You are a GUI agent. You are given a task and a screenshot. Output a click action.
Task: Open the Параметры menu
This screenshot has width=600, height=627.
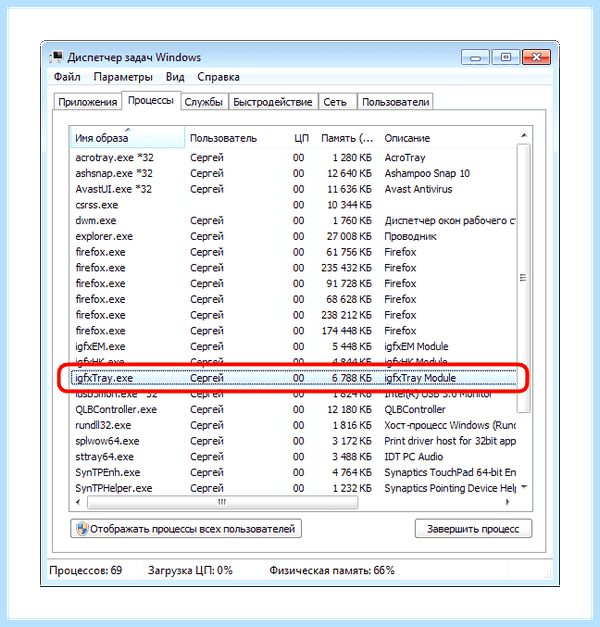[x=123, y=77]
